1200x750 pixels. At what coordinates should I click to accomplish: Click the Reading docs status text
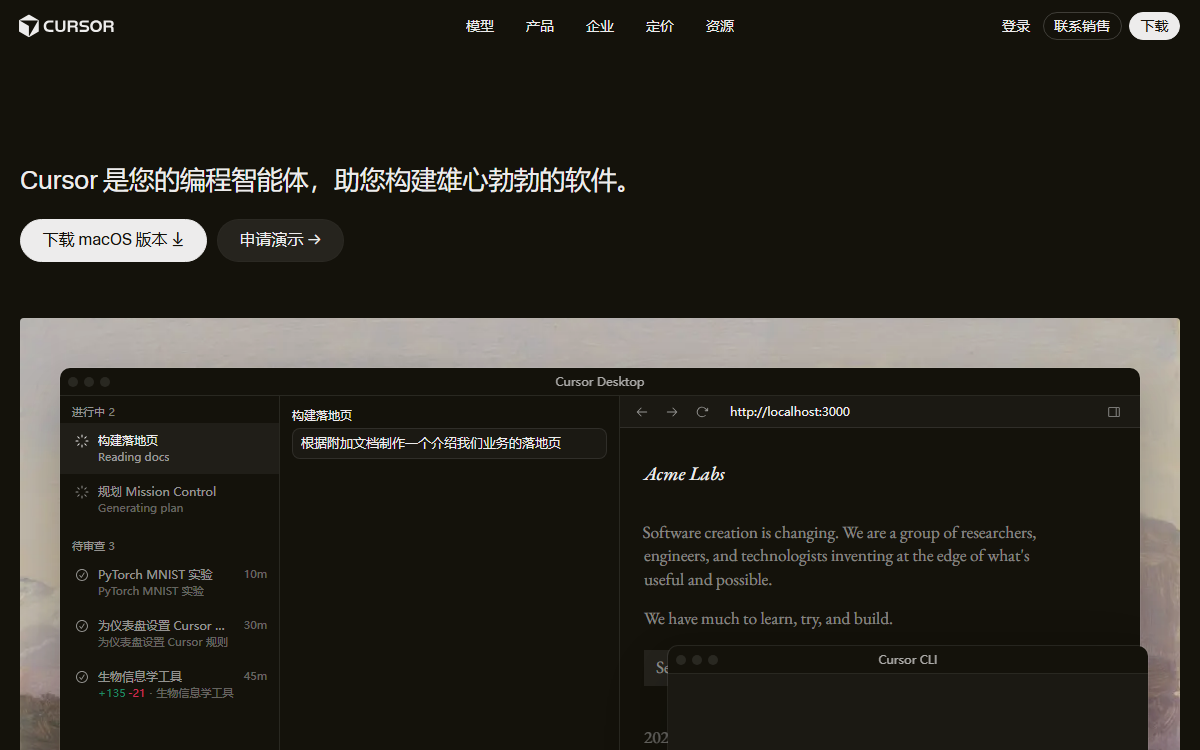pyautogui.click(x=134, y=457)
